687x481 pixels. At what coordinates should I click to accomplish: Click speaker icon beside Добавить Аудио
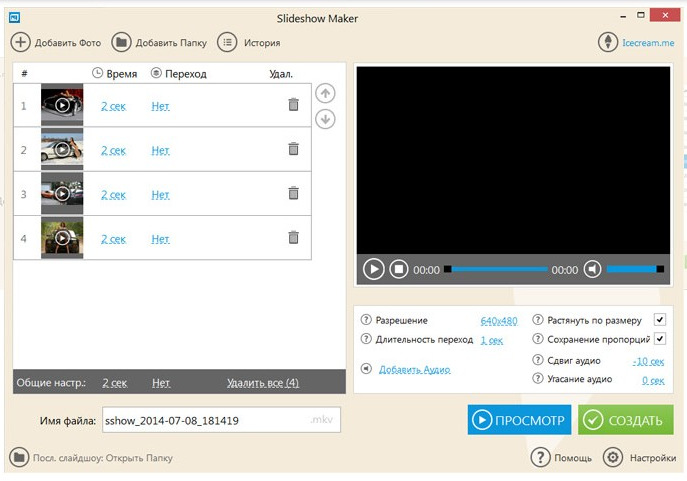366,369
